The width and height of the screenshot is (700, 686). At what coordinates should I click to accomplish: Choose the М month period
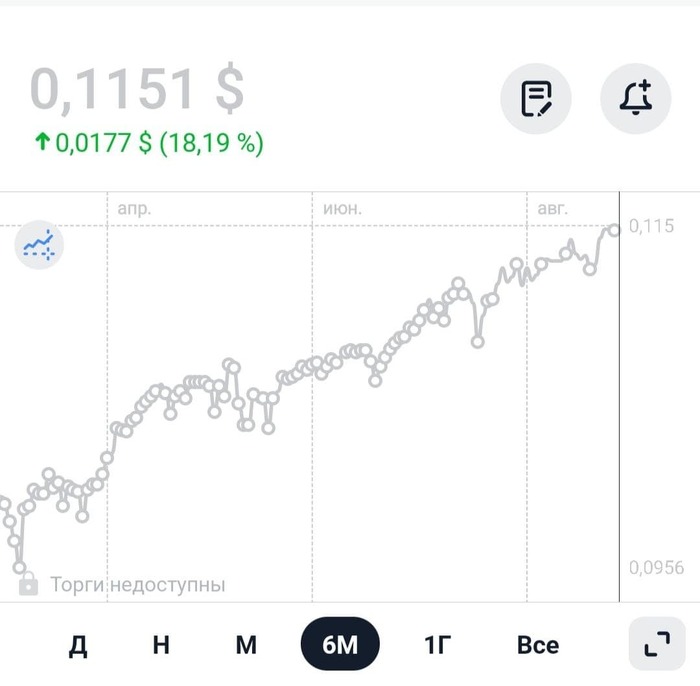click(246, 645)
